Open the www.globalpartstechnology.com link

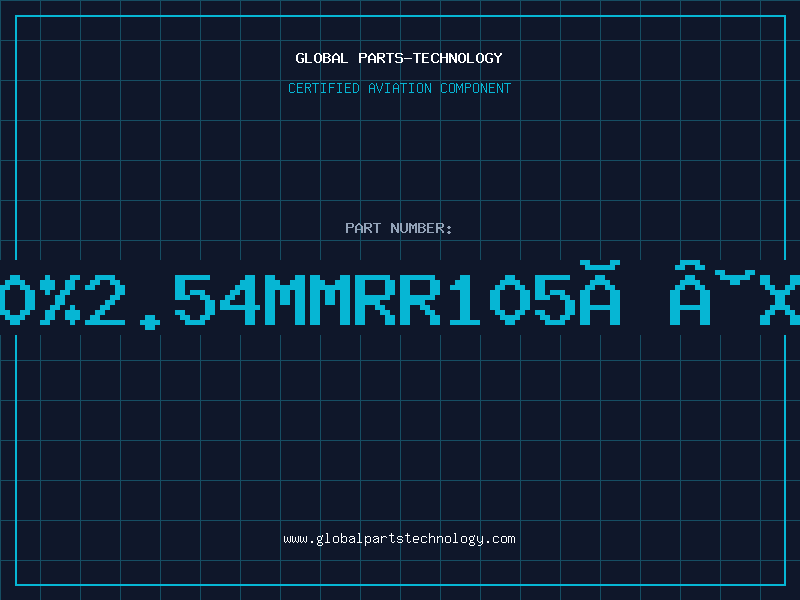pos(399,539)
